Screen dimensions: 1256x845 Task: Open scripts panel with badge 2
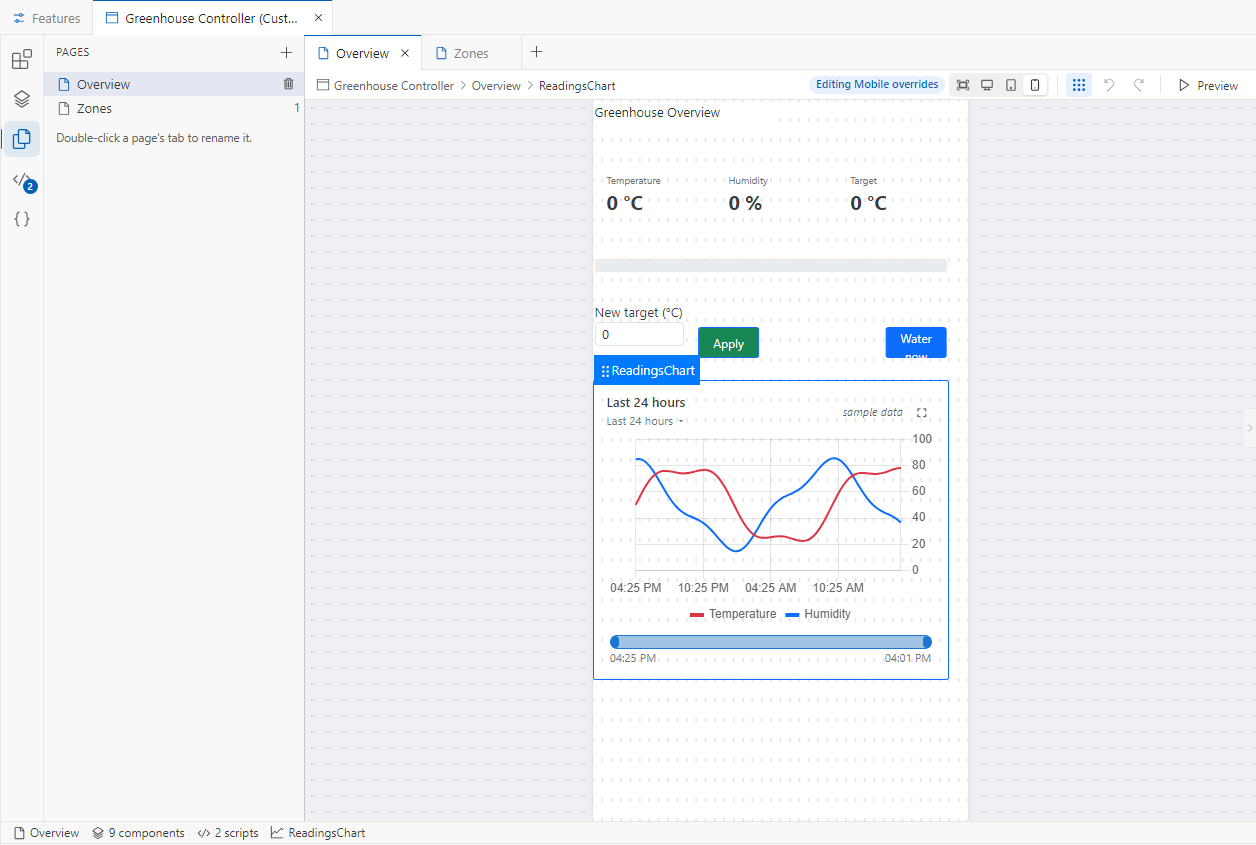click(22, 180)
